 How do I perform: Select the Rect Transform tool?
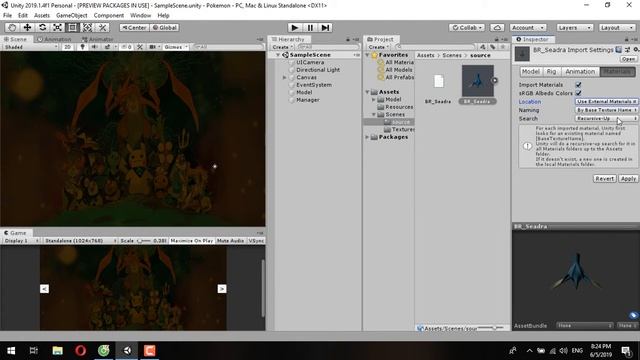[x=72, y=27]
